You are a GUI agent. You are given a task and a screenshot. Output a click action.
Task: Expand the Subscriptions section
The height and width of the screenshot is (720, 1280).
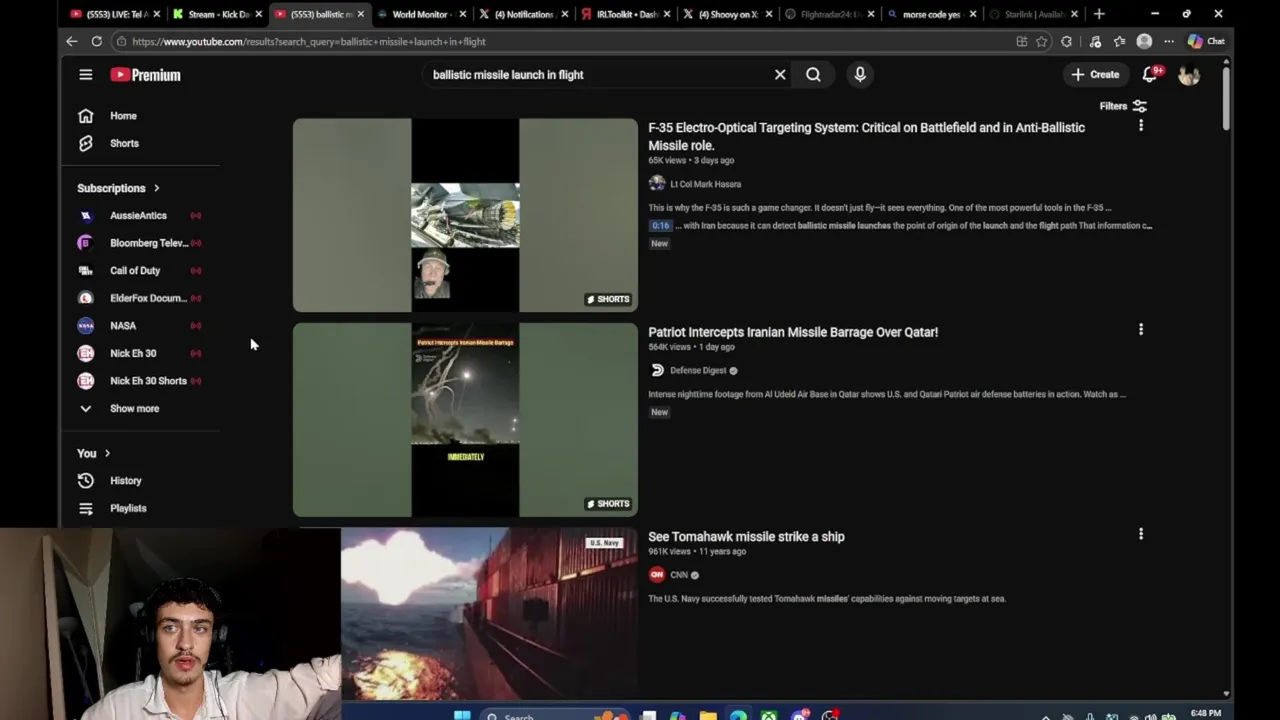(118, 188)
